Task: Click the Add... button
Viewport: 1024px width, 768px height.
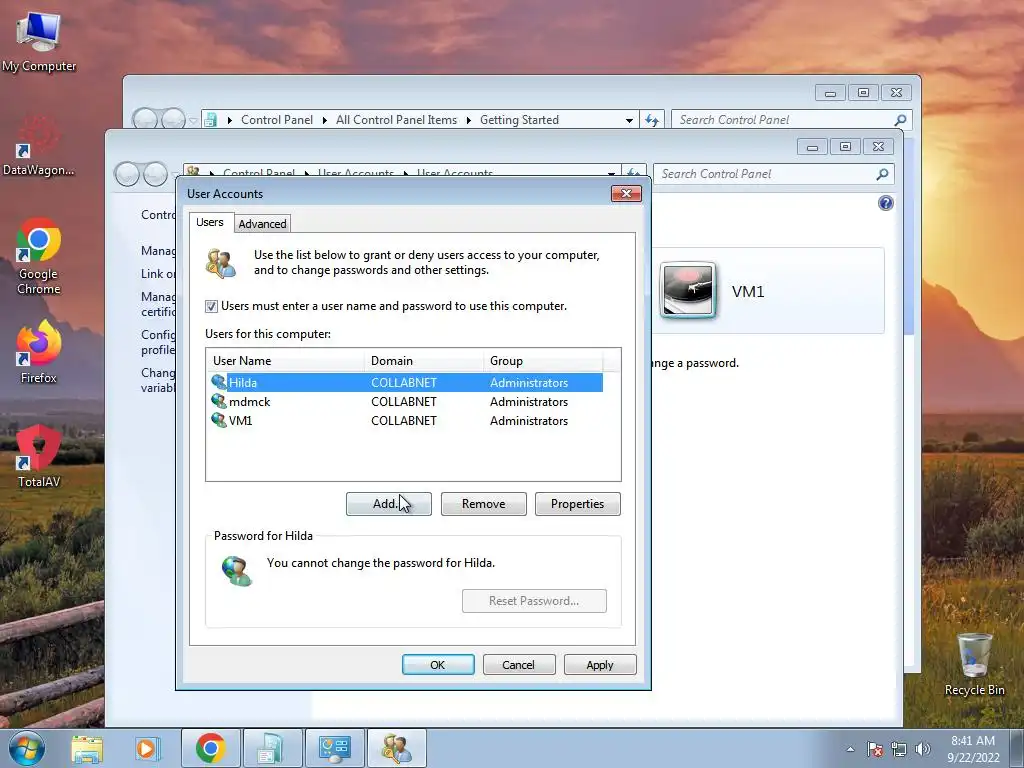Action: click(x=389, y=504)
